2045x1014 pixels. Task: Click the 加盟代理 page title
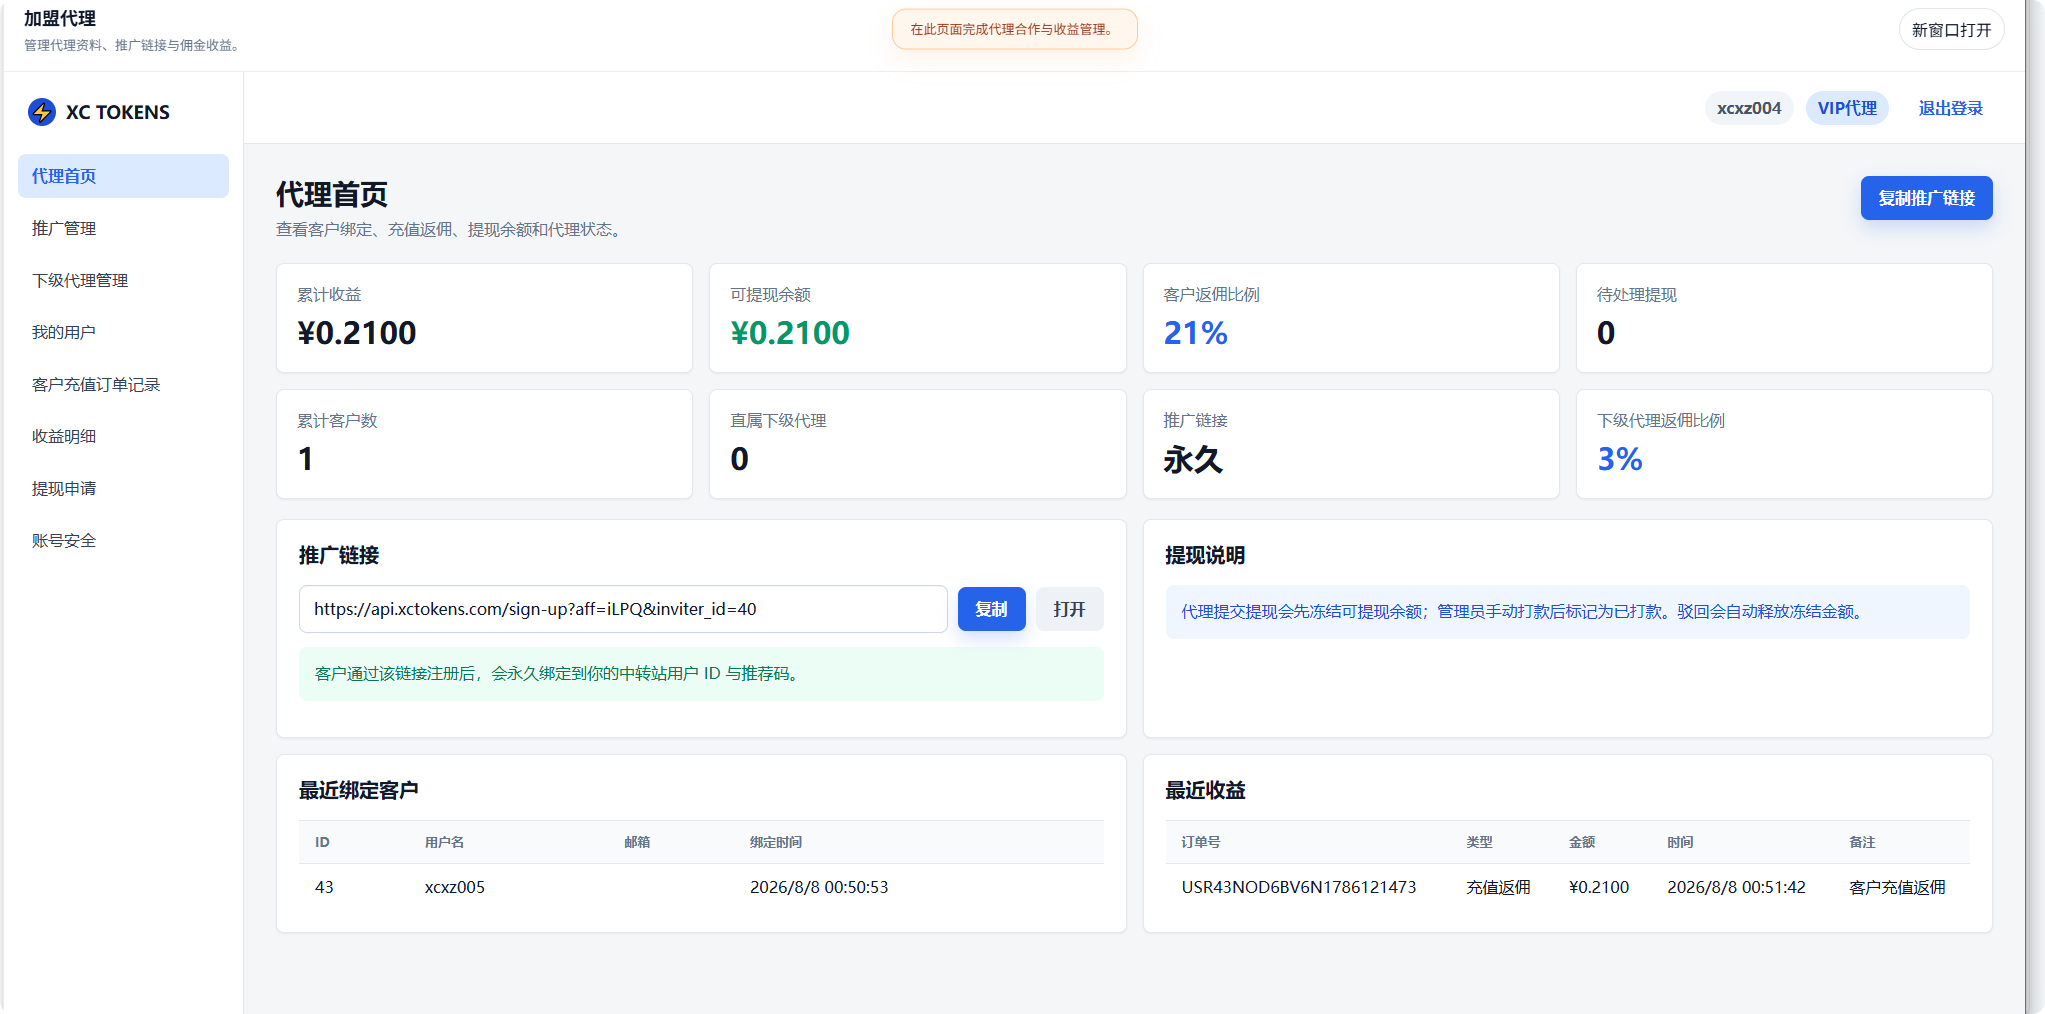60,18
